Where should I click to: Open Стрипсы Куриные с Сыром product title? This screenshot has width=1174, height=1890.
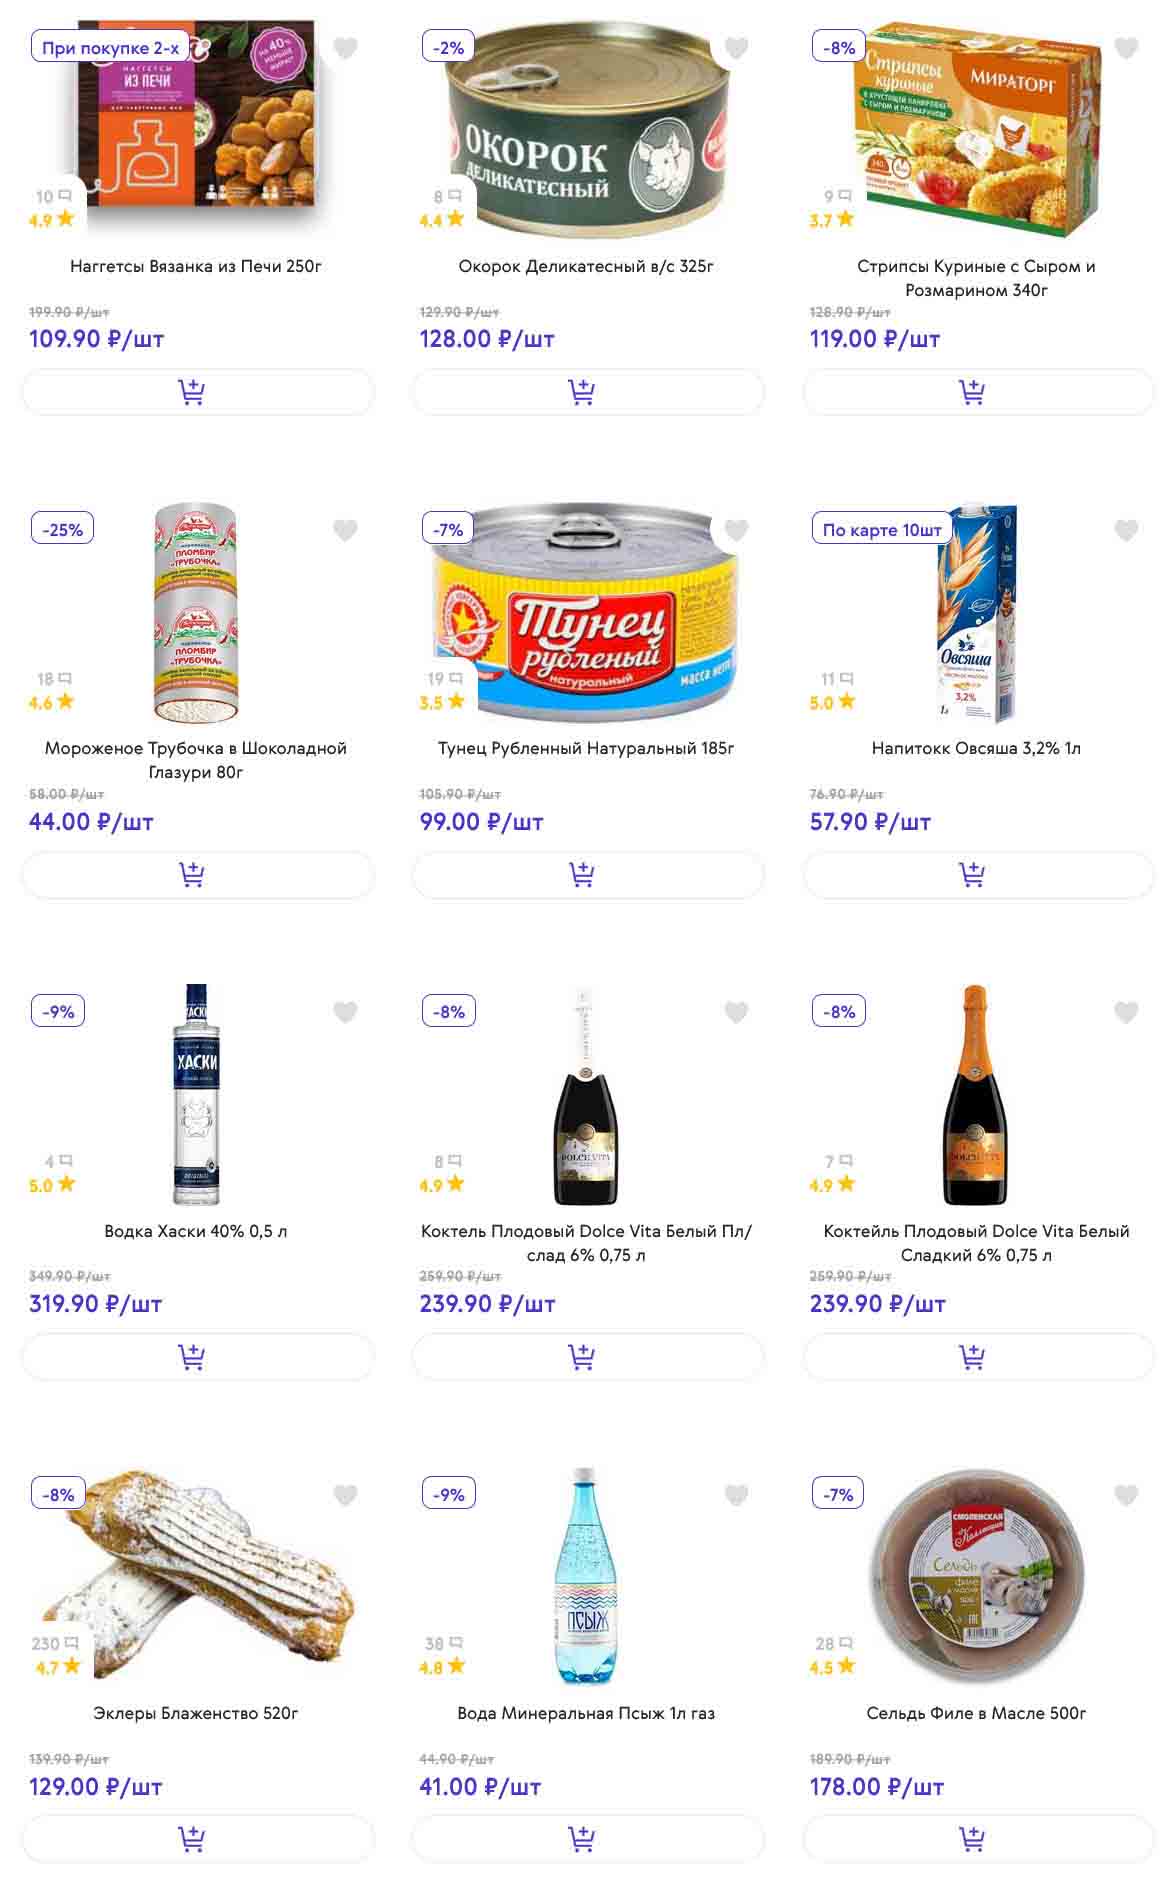click(976, 278)
